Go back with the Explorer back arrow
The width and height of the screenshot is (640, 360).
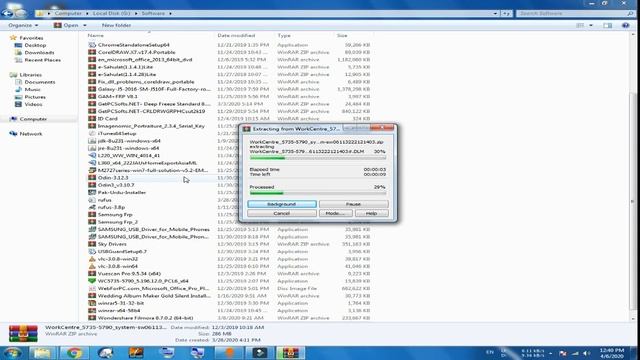click(7, 13)
